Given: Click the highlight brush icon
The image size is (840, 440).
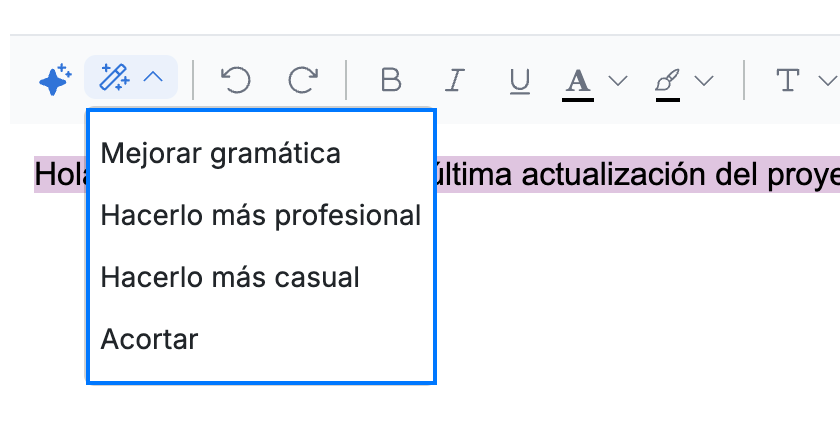Looking at the screenshot, I should point(668,84).
